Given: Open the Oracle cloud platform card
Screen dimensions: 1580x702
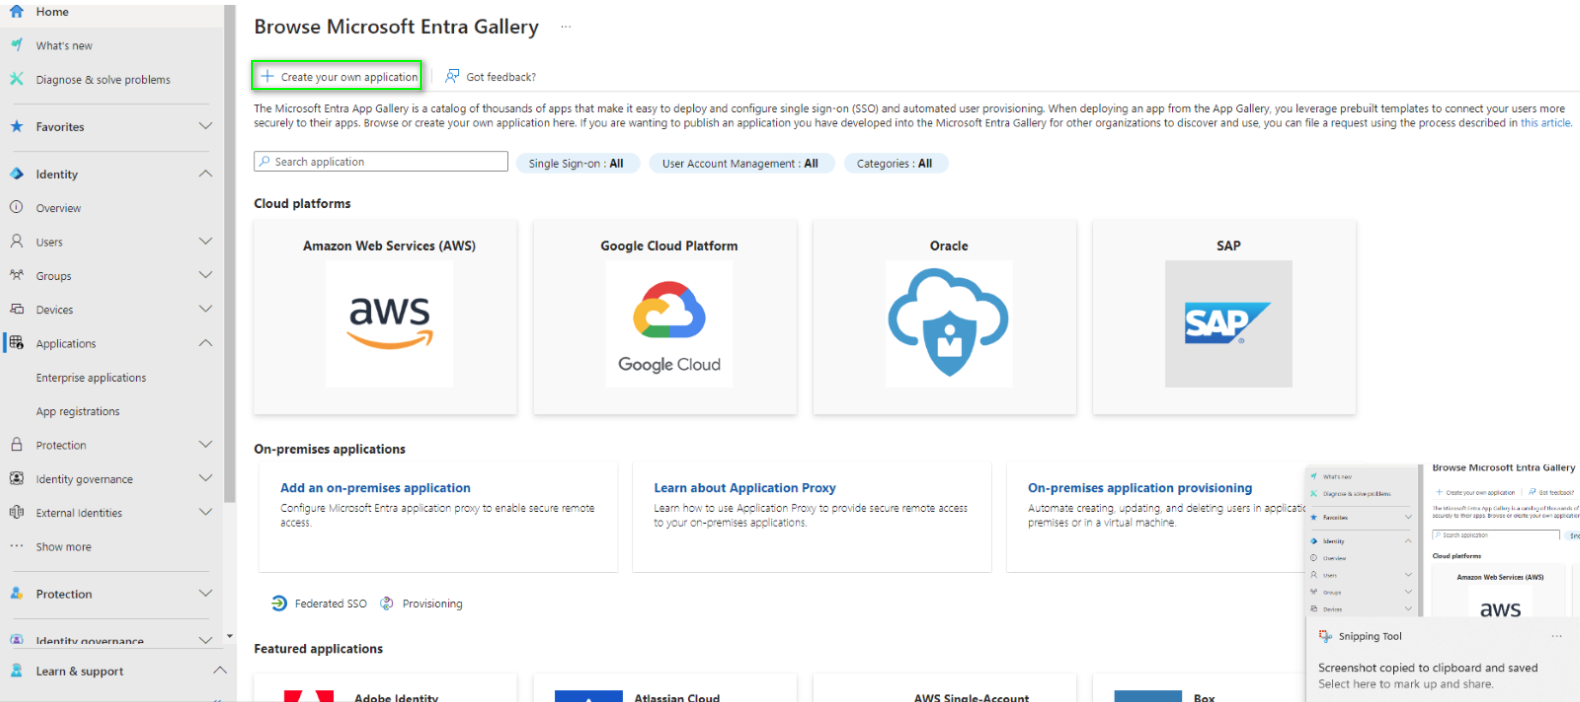Looking at the screenshot, I should coord(945,317).
